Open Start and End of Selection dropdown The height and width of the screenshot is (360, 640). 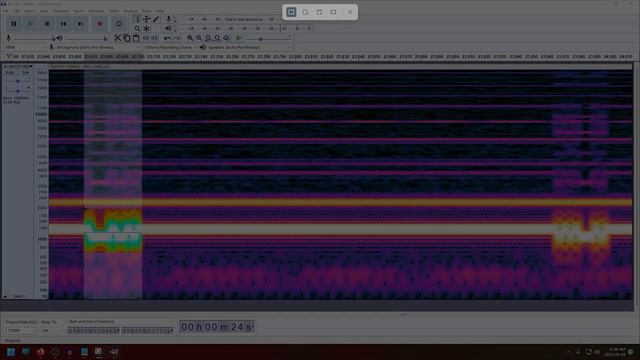click(x=120, y=322)
